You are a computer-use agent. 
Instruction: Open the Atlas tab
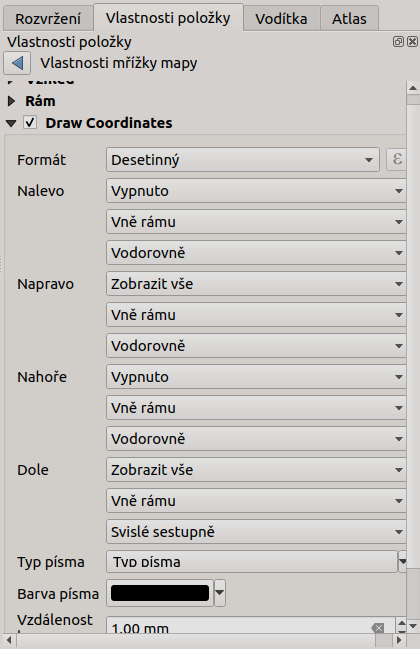pos(349,19)
